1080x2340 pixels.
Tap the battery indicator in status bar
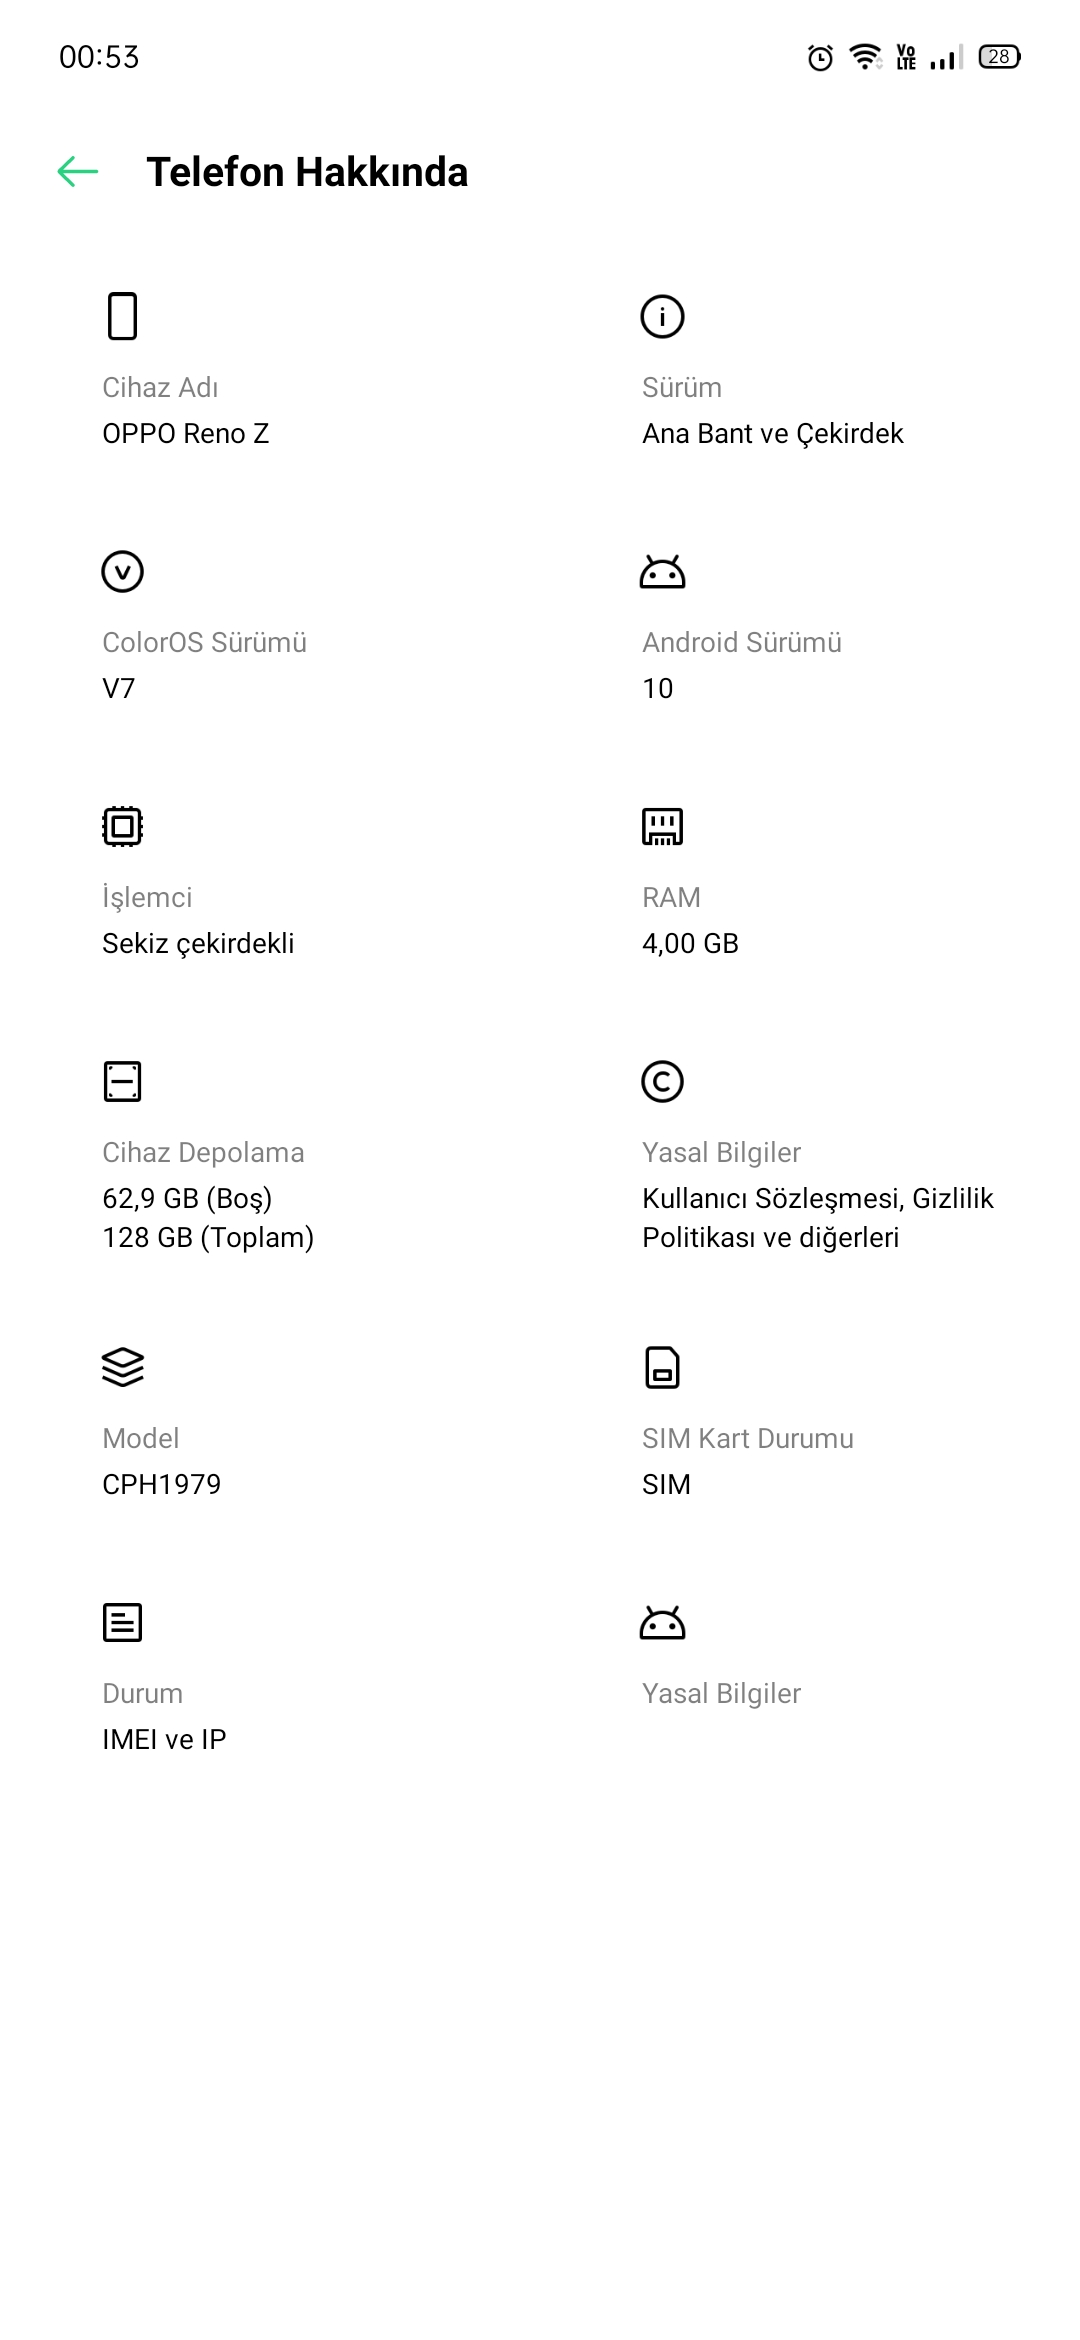click(999, 57)
